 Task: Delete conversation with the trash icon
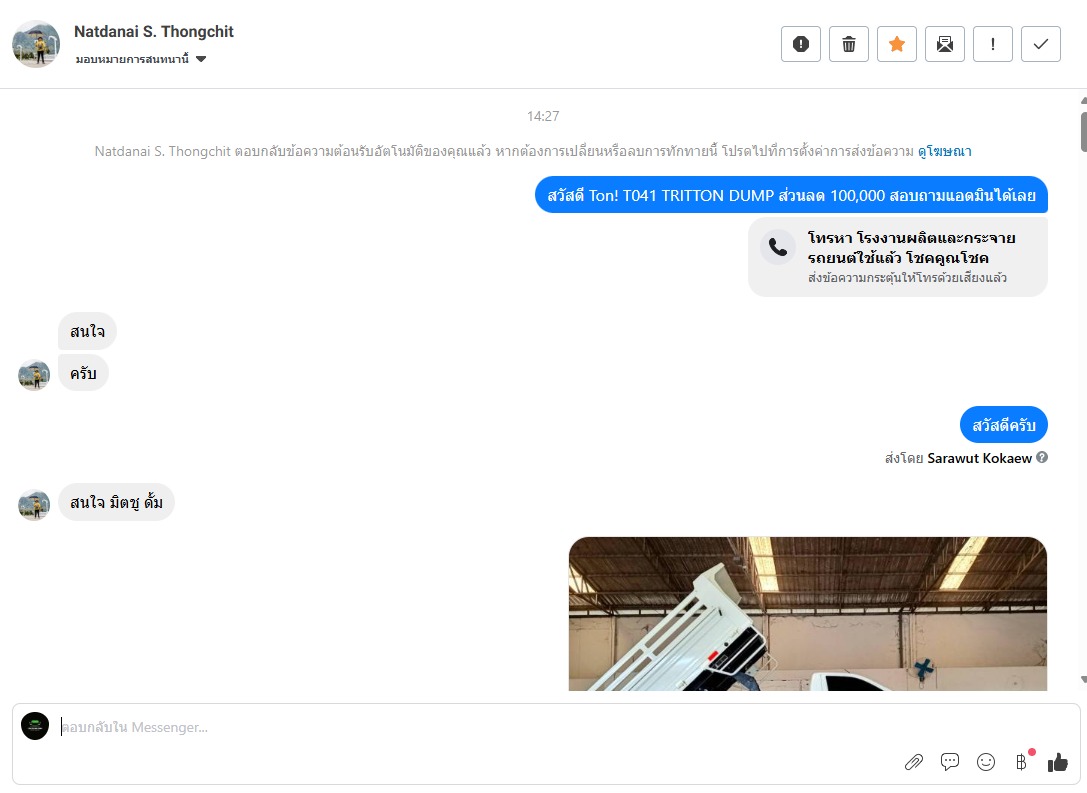[849, 44]
